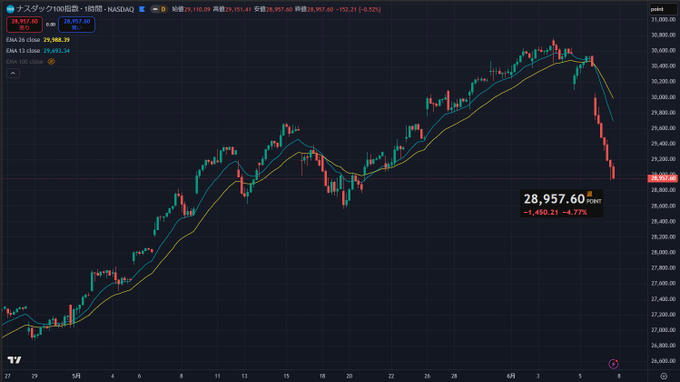Viewport: 680px width, 382px height.
Task: Click the -1,450.21 -4.77% change text
Action: (555, 212)
